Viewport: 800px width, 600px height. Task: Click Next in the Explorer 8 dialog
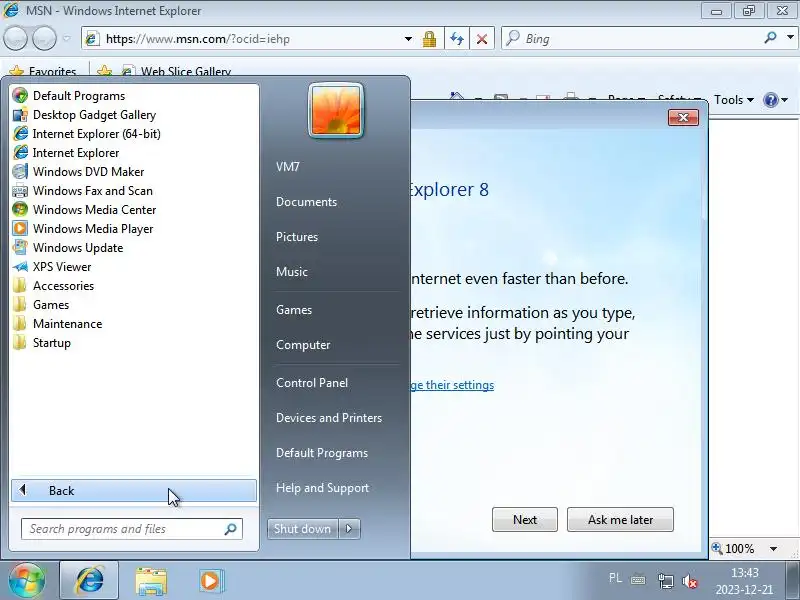click(x=525, y=519)
